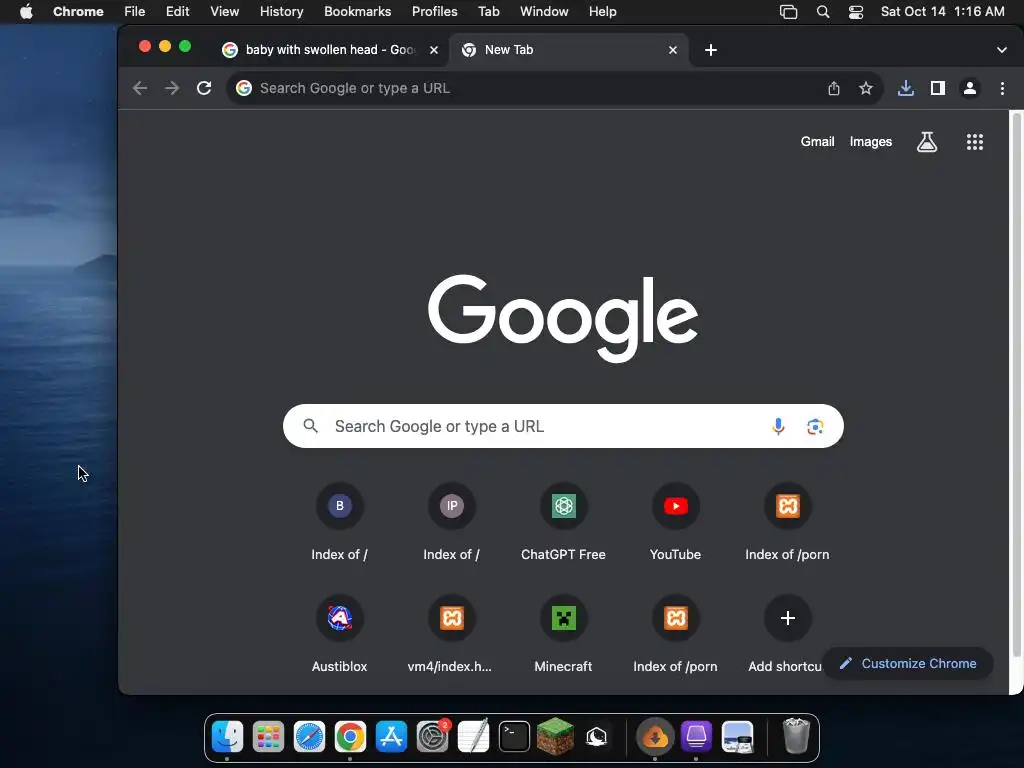The height and width of the screenshot is (768, 1024).
Task: Open the Chrome three-dot menu
Action: point(1002,88)
